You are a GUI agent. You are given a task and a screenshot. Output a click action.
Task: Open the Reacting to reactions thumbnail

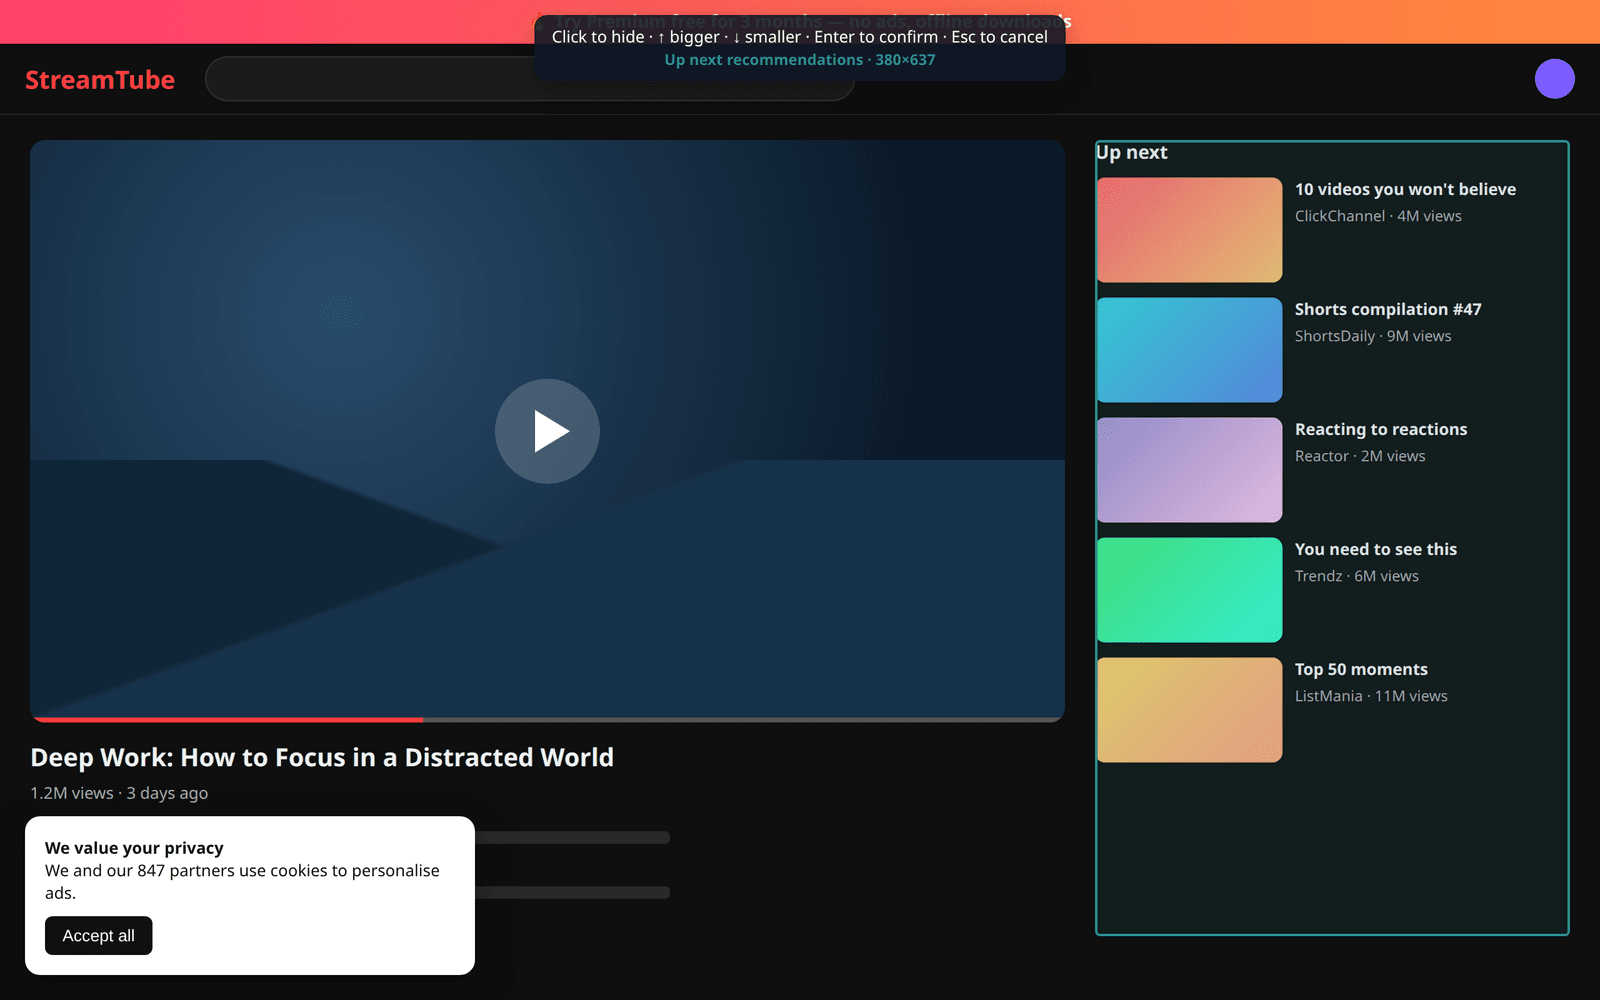(1190, 470)
